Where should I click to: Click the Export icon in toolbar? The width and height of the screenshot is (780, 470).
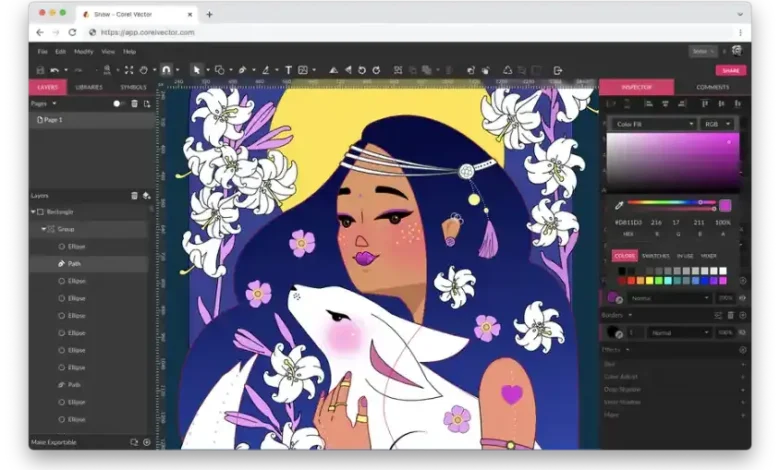(x=558, y=70)
